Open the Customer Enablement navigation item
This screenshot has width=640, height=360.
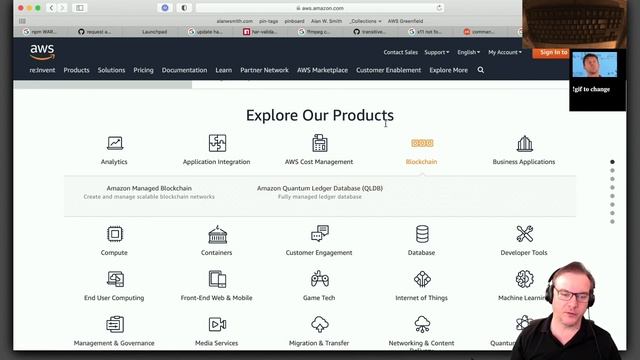pyautogui.click(x=388, y=70)
